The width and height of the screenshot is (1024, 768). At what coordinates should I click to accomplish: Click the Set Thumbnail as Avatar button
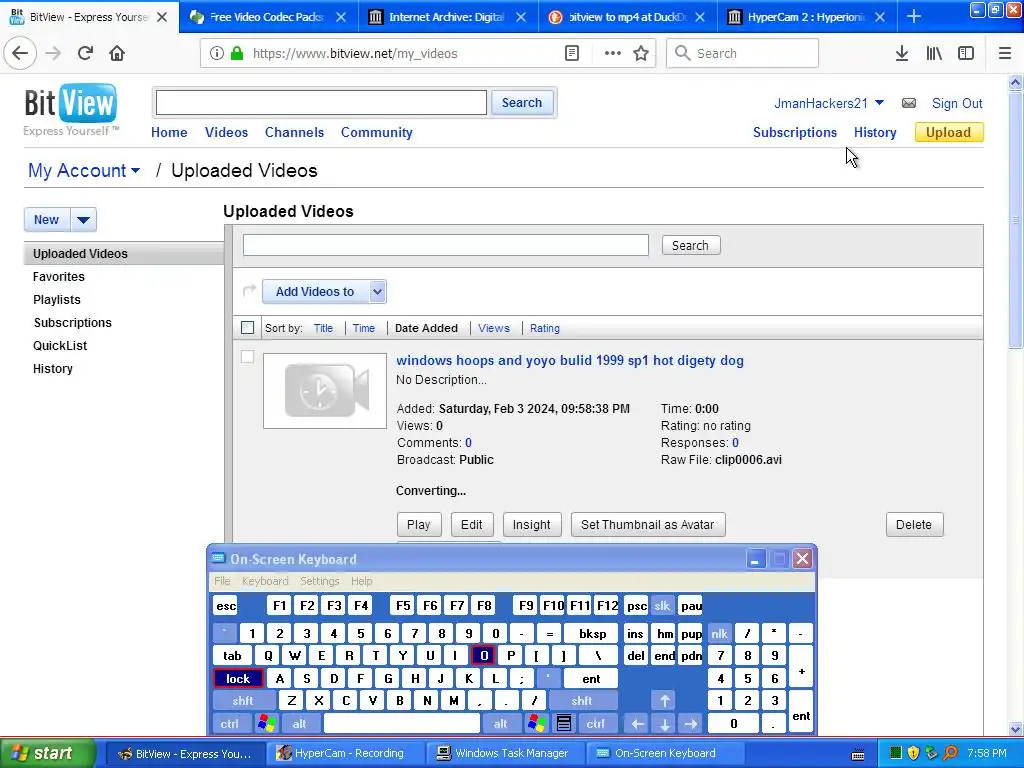(648, 525)
